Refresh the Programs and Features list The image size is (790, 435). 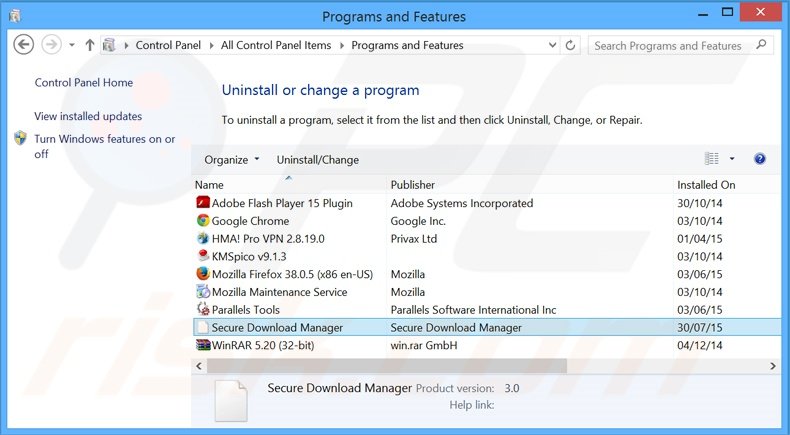[570, 45]
